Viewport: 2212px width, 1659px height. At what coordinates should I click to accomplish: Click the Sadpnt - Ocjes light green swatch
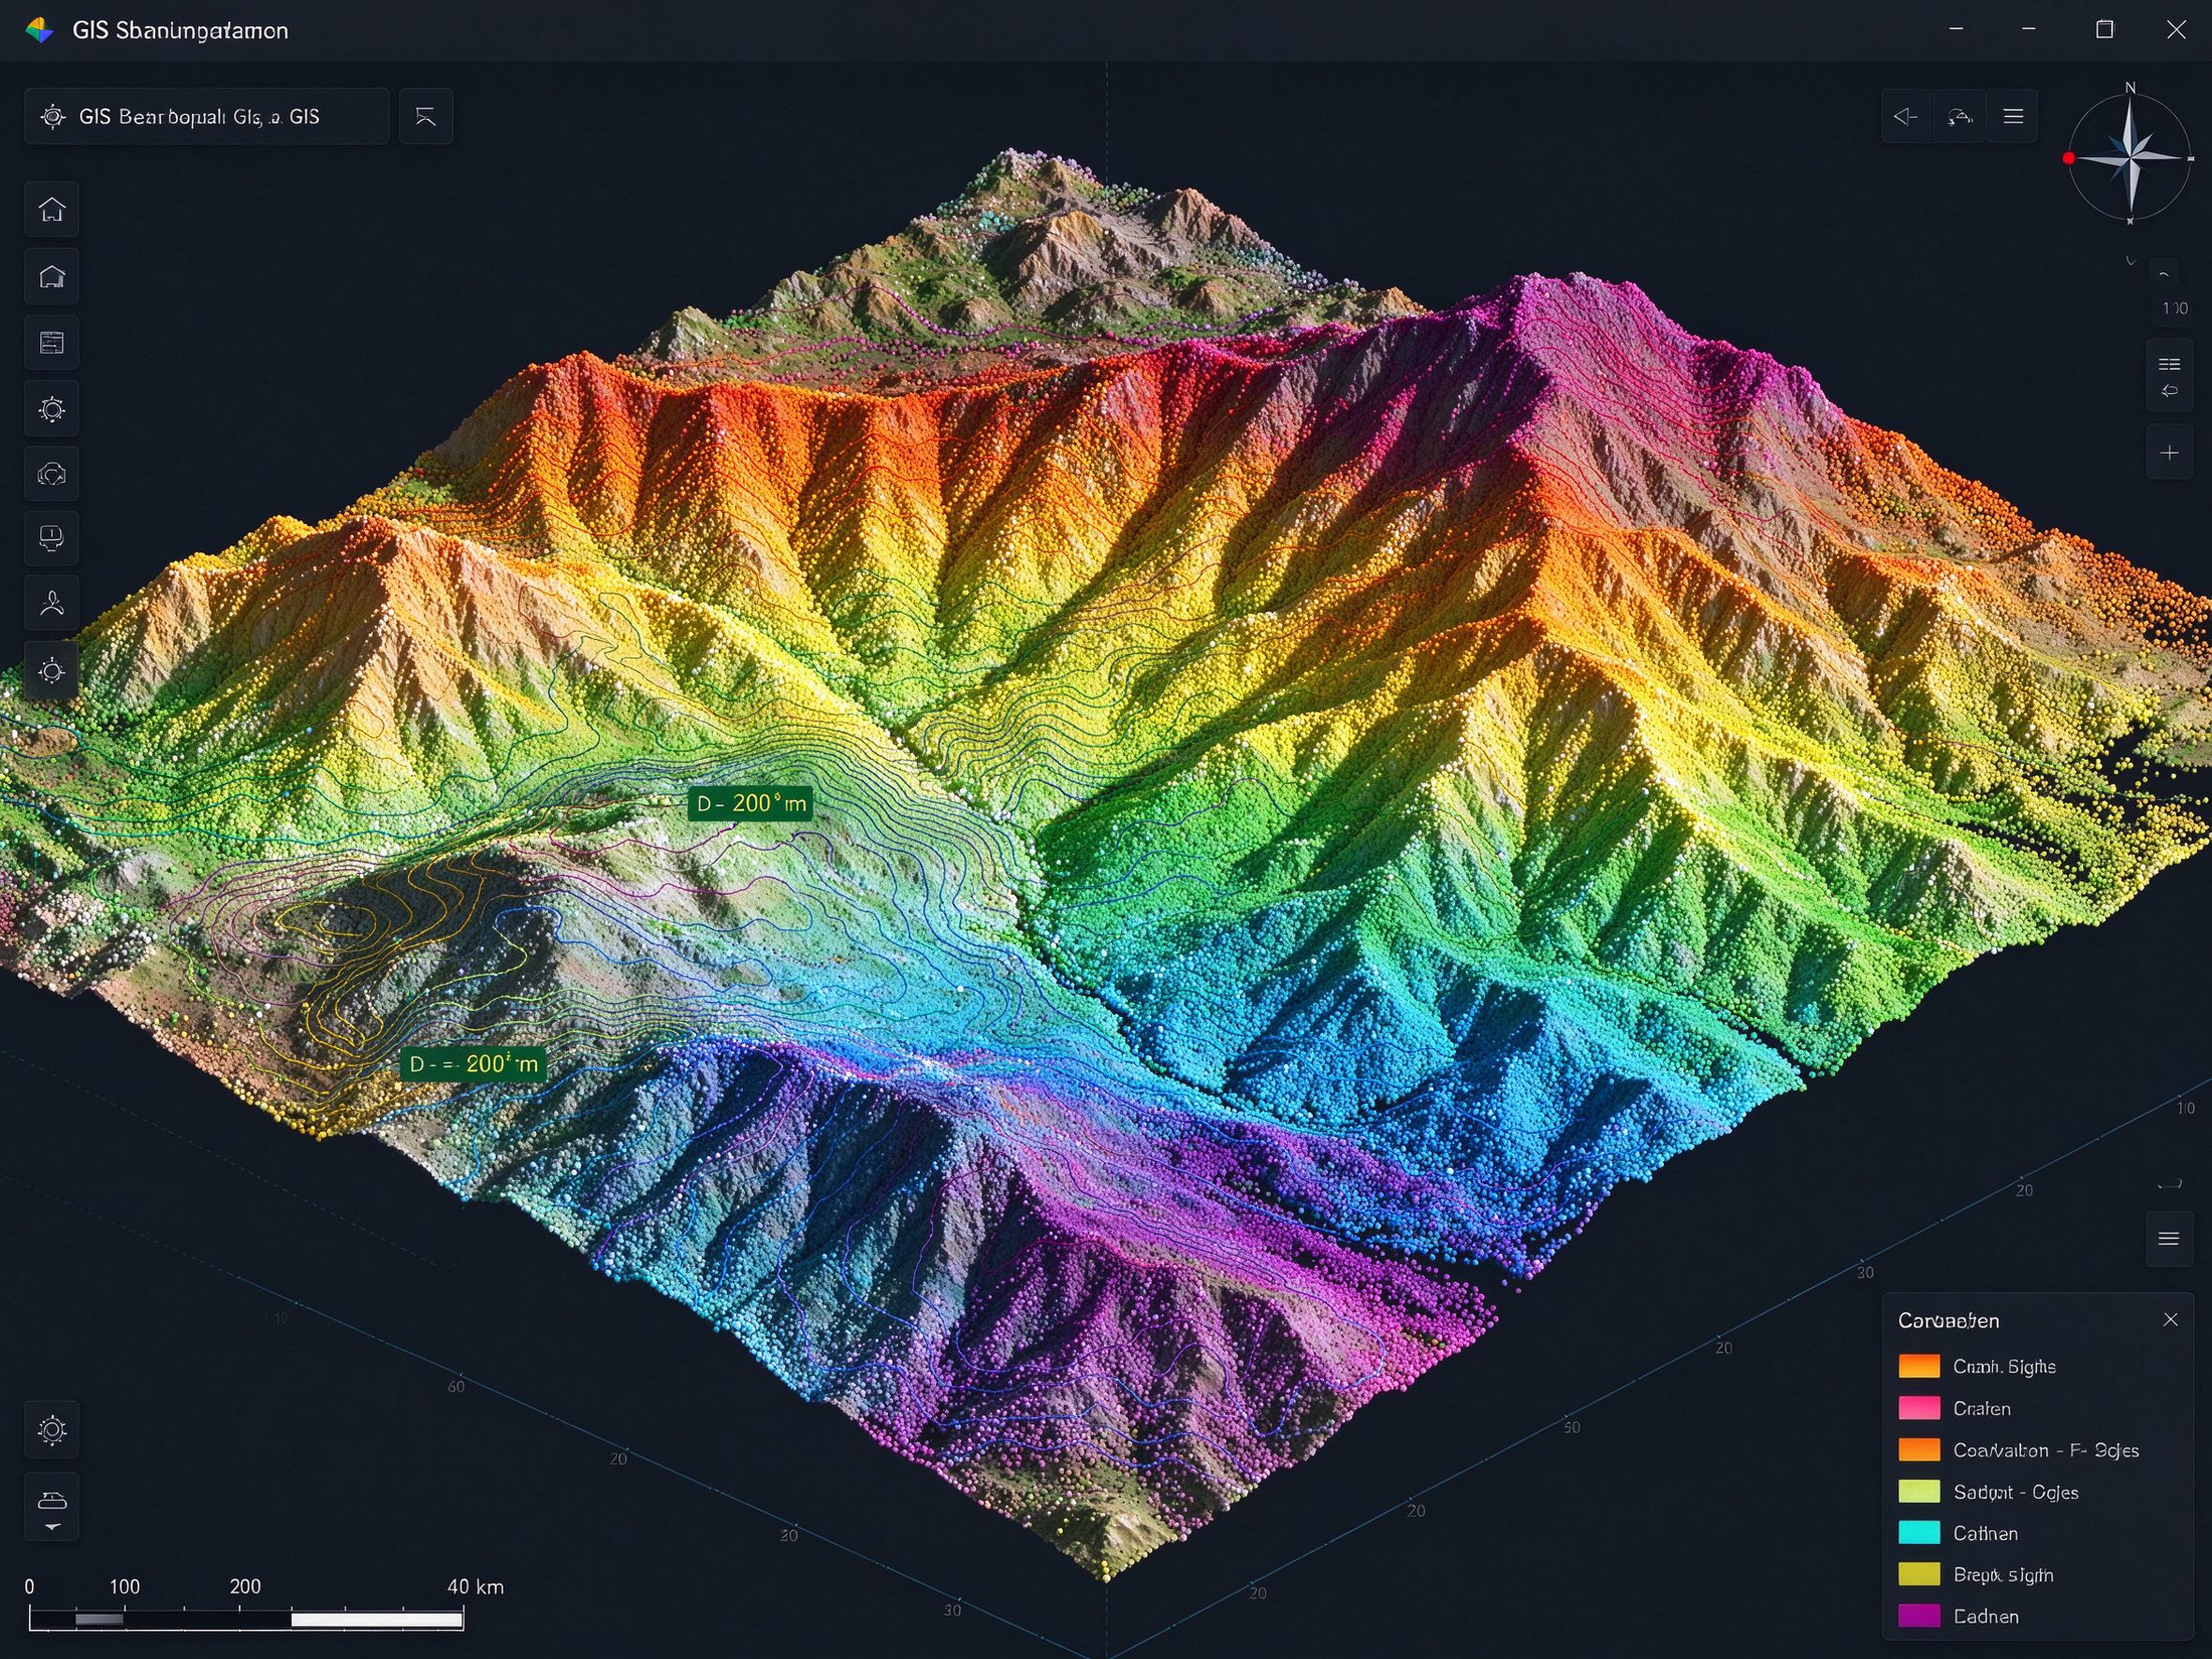1919,1491
